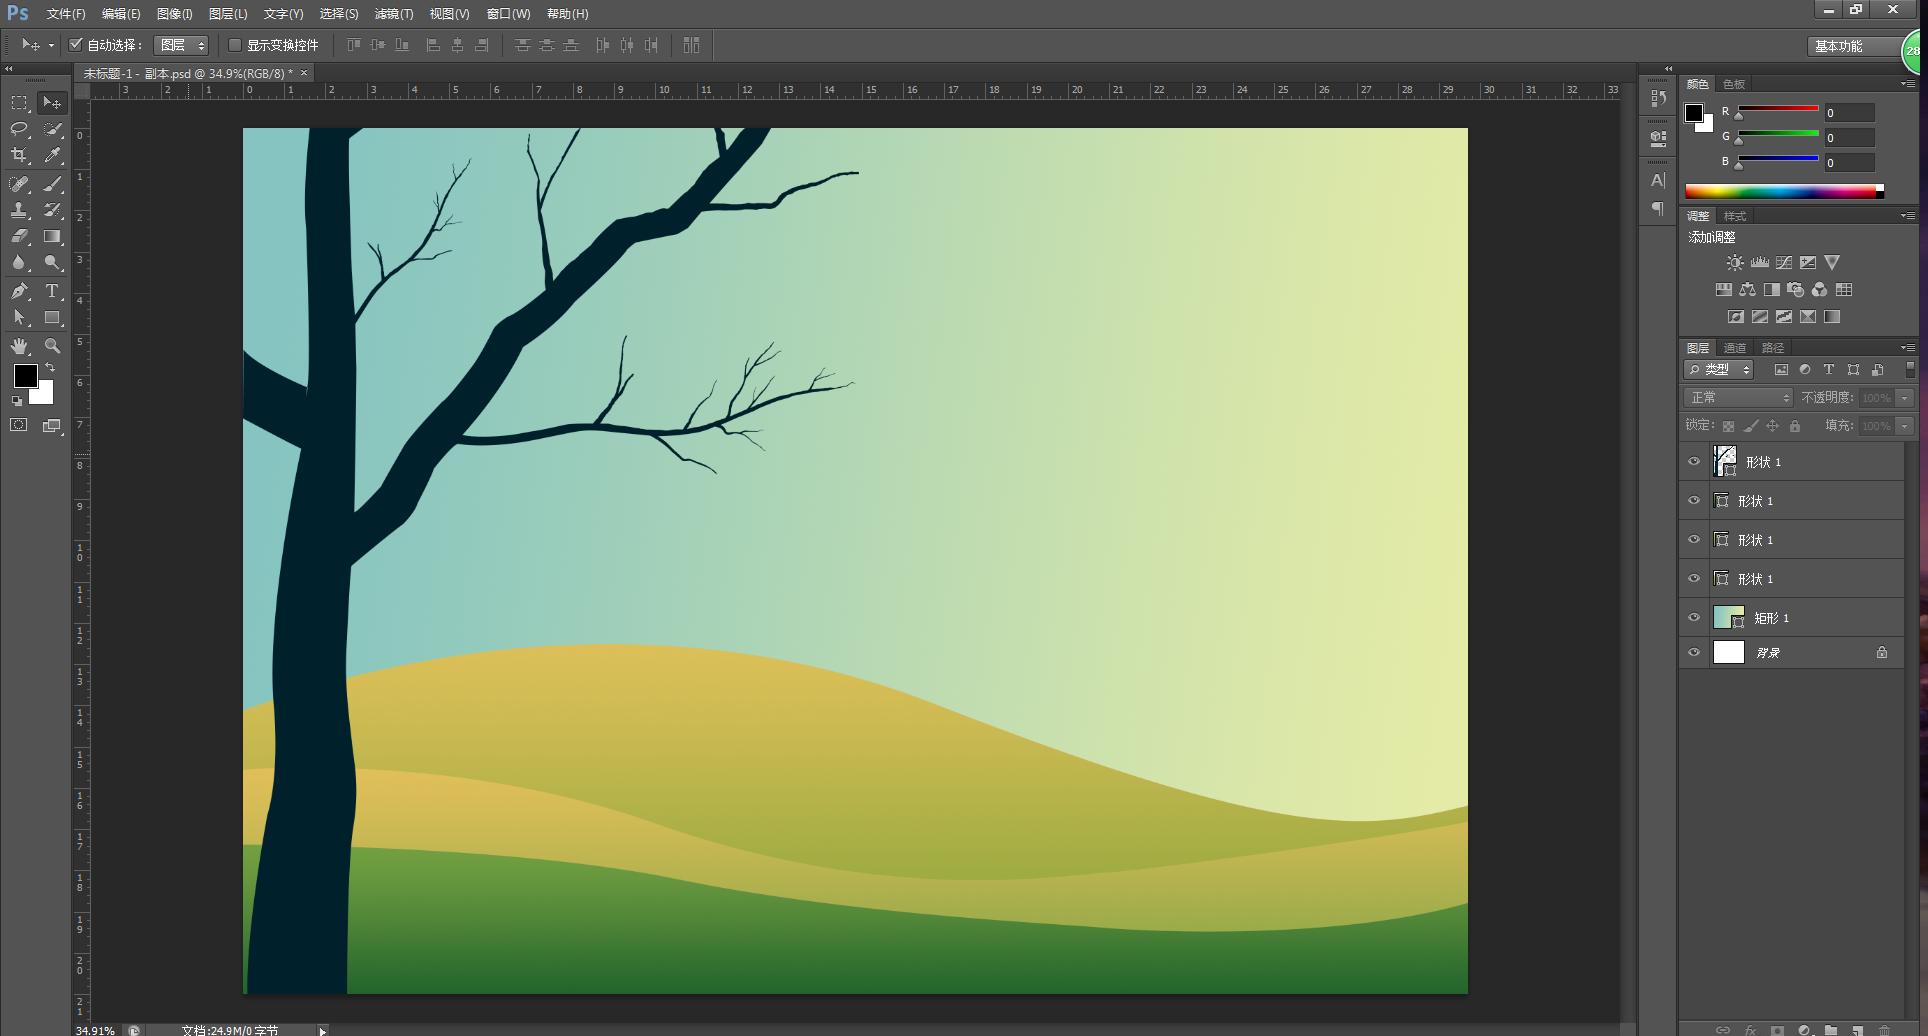Hide the 矩形 1 layer
1928x1036 pixels.
(1694, 618)
